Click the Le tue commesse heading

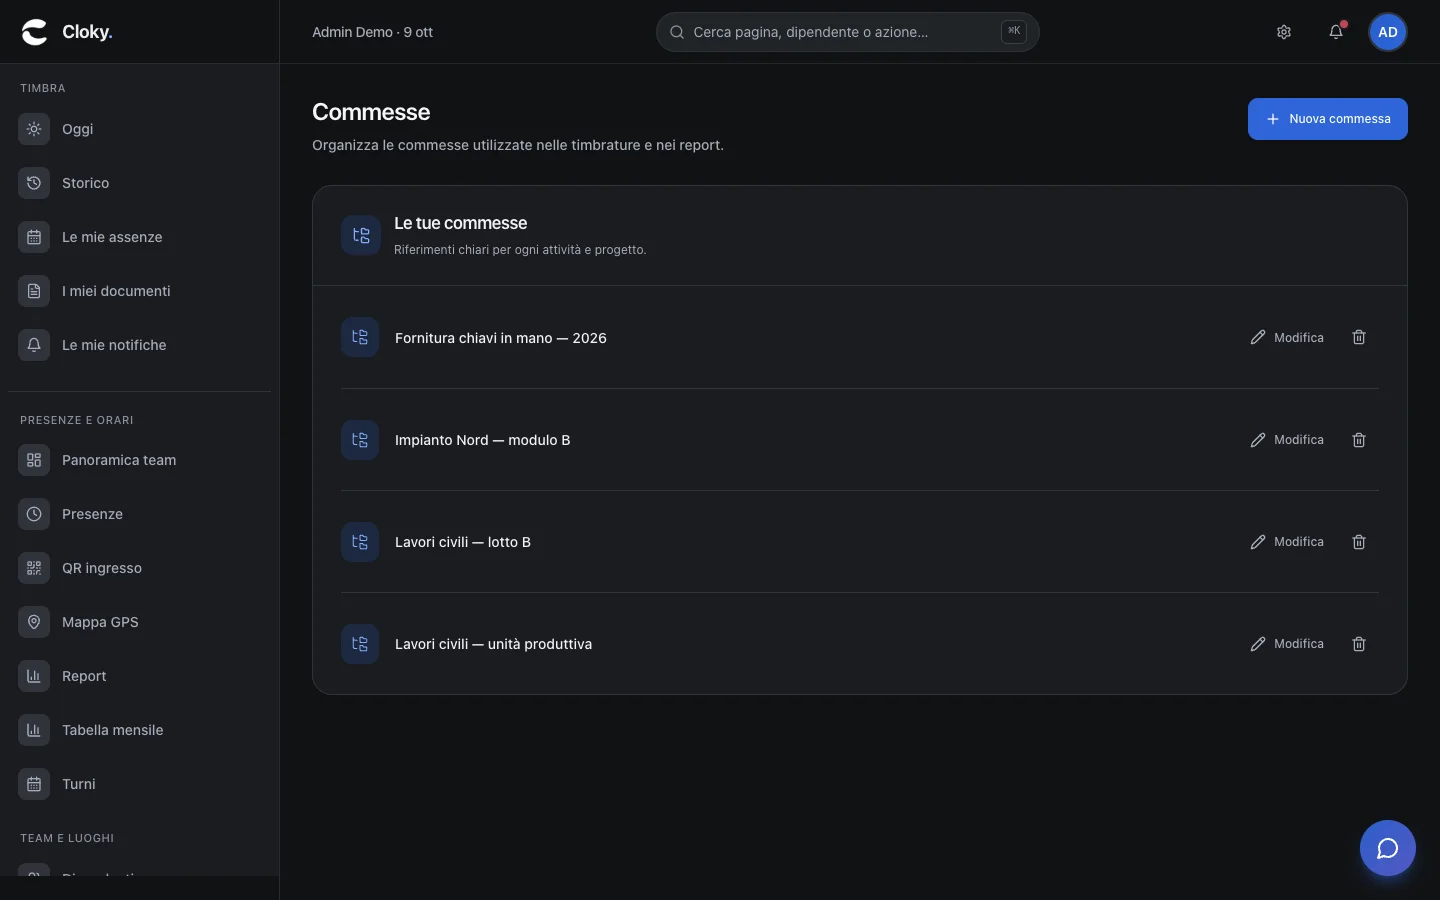pos(460,223)
